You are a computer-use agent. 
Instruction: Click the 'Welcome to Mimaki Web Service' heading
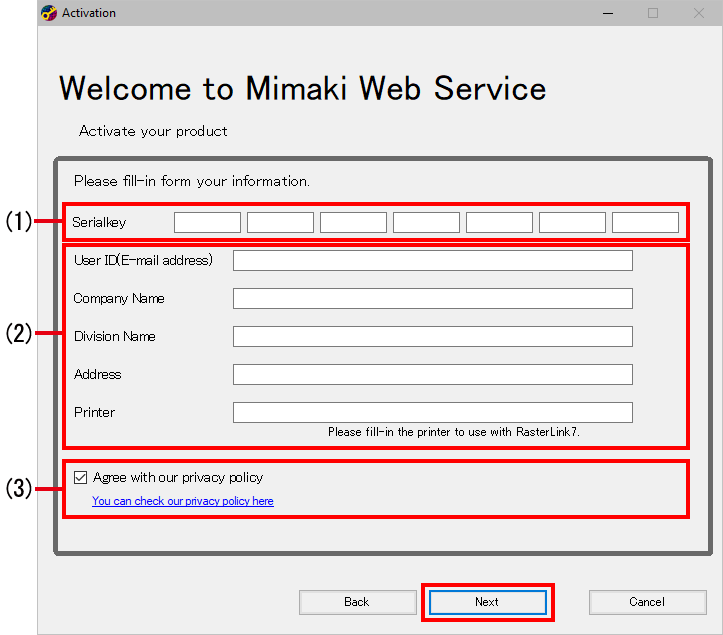click(x=302, y=88)
